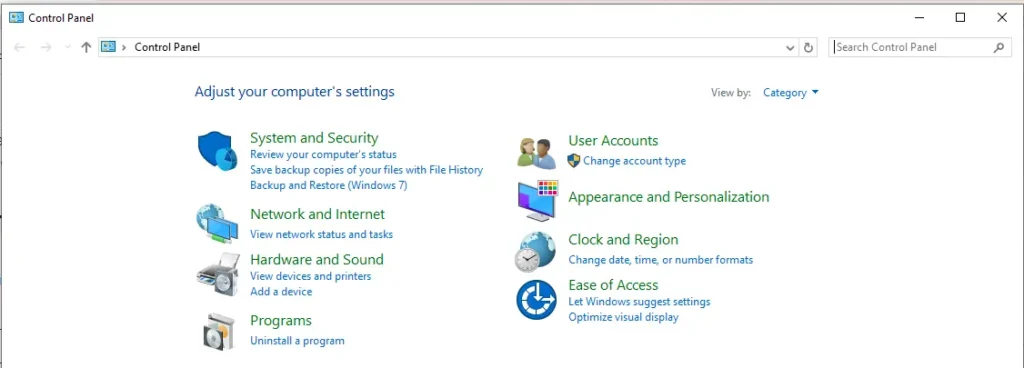Open the Hardware and Sound heading link
The height and width of the screenshot is (368, 1024).
tap(317, 259)
